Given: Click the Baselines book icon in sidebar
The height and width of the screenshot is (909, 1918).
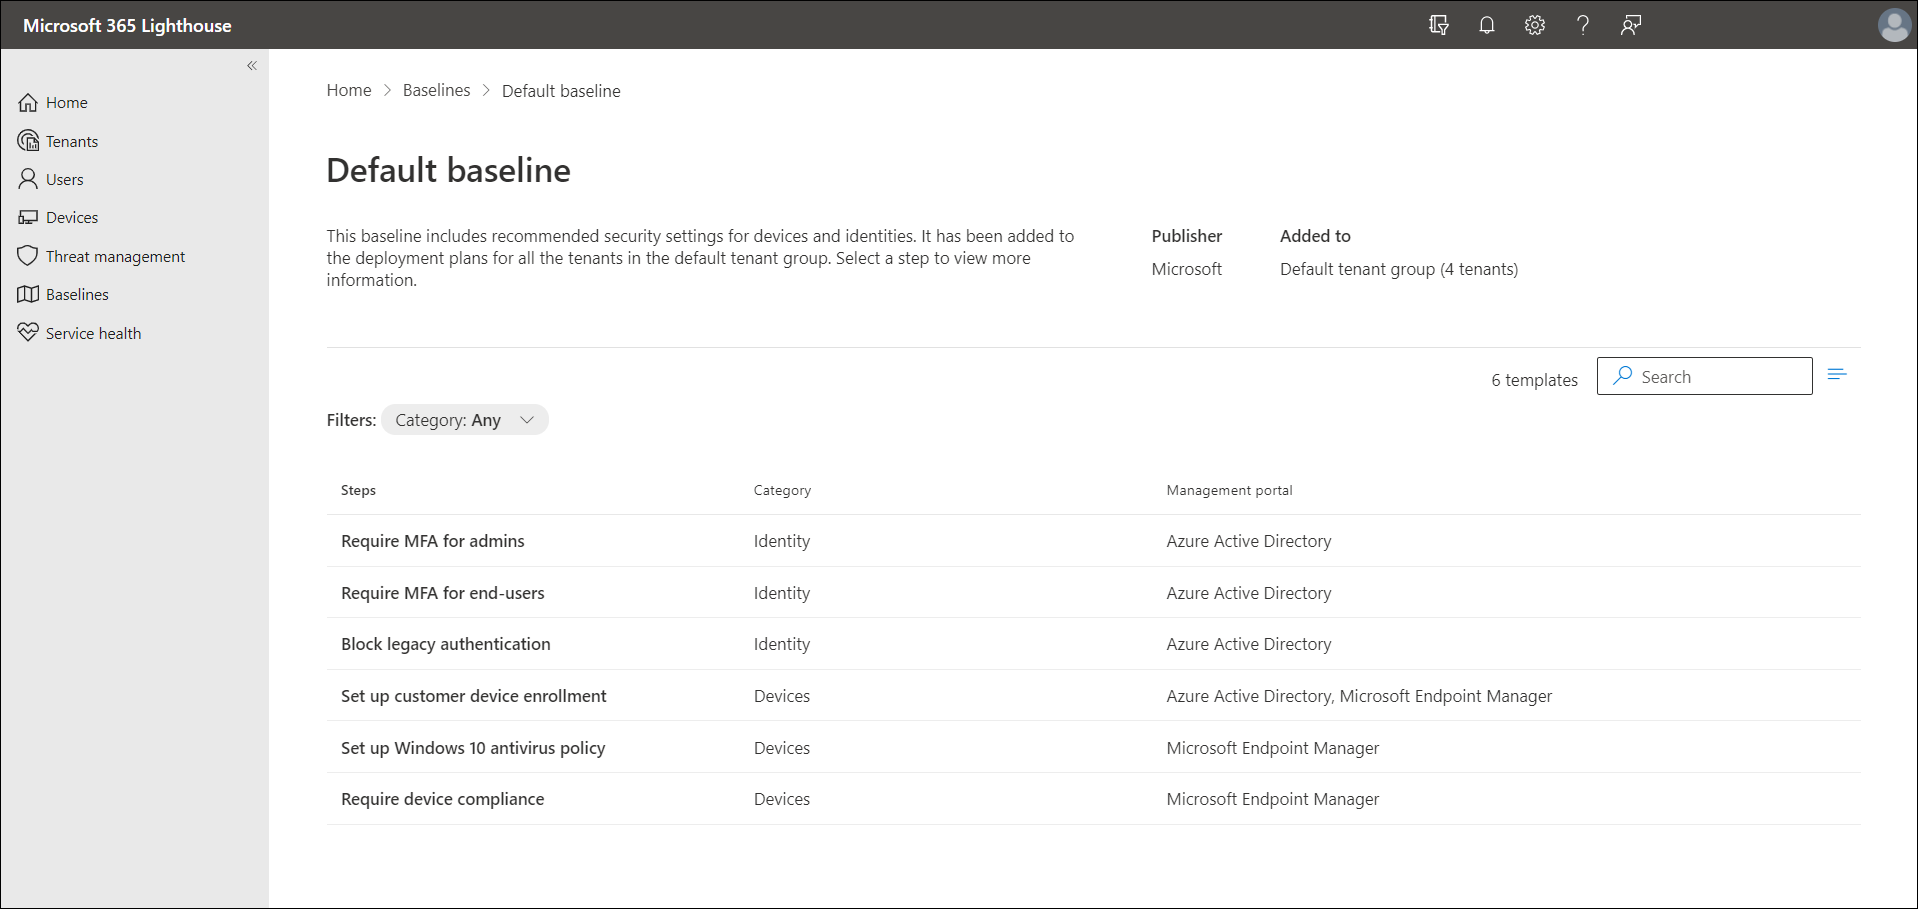Looking at the screenshot, I should (28, 294).
